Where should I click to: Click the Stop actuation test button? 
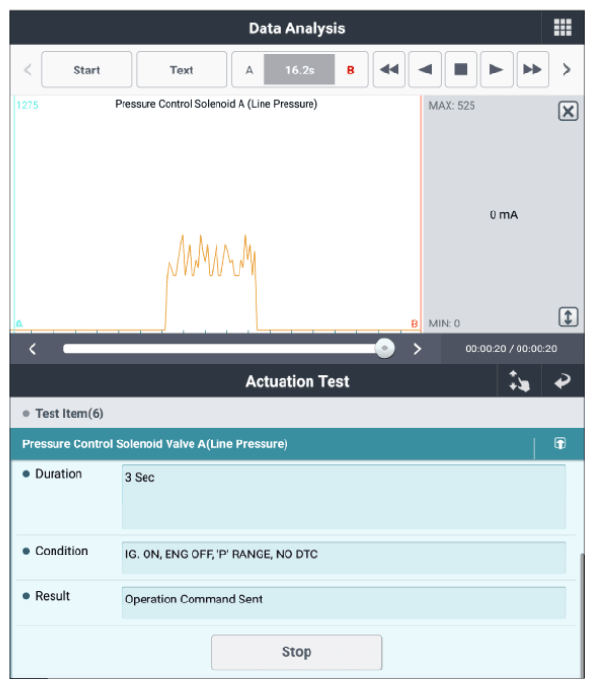coord(297,652)
